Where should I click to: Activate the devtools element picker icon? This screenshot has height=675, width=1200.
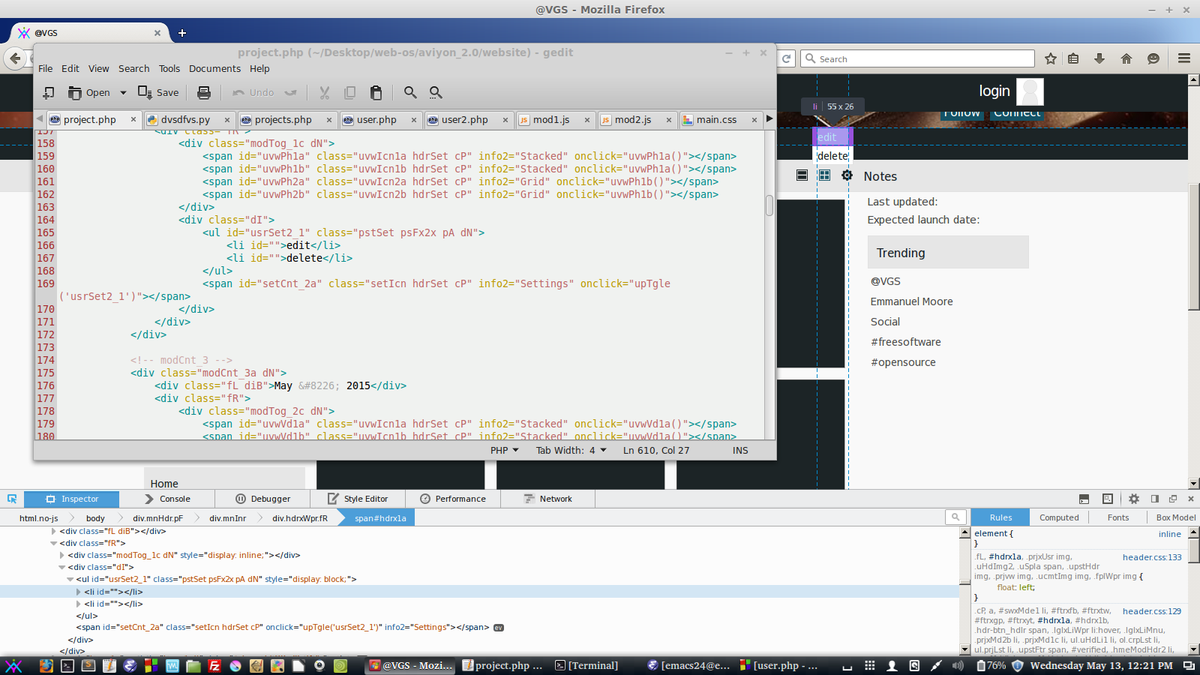(11, 498)
